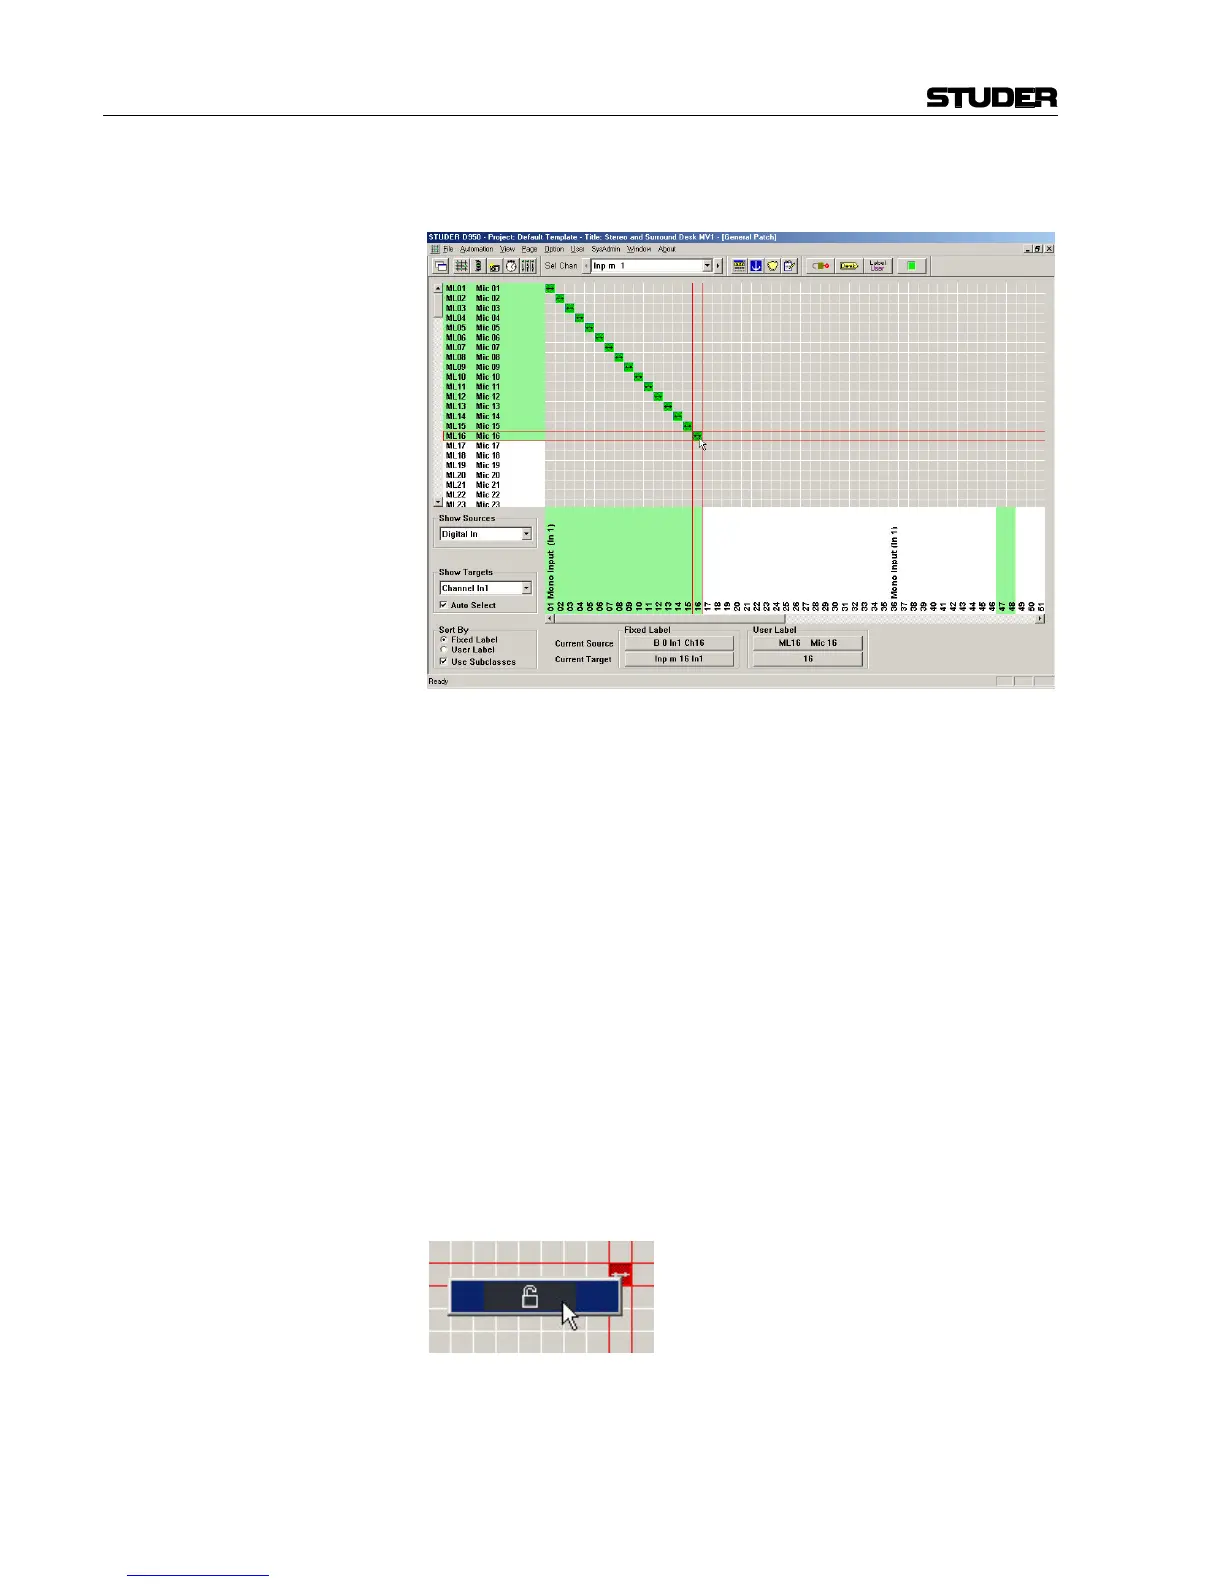This screenshot has height=1584, width=1224.
Task: Select source row 'ML10 Mic 10'
Action: point(494,377)
